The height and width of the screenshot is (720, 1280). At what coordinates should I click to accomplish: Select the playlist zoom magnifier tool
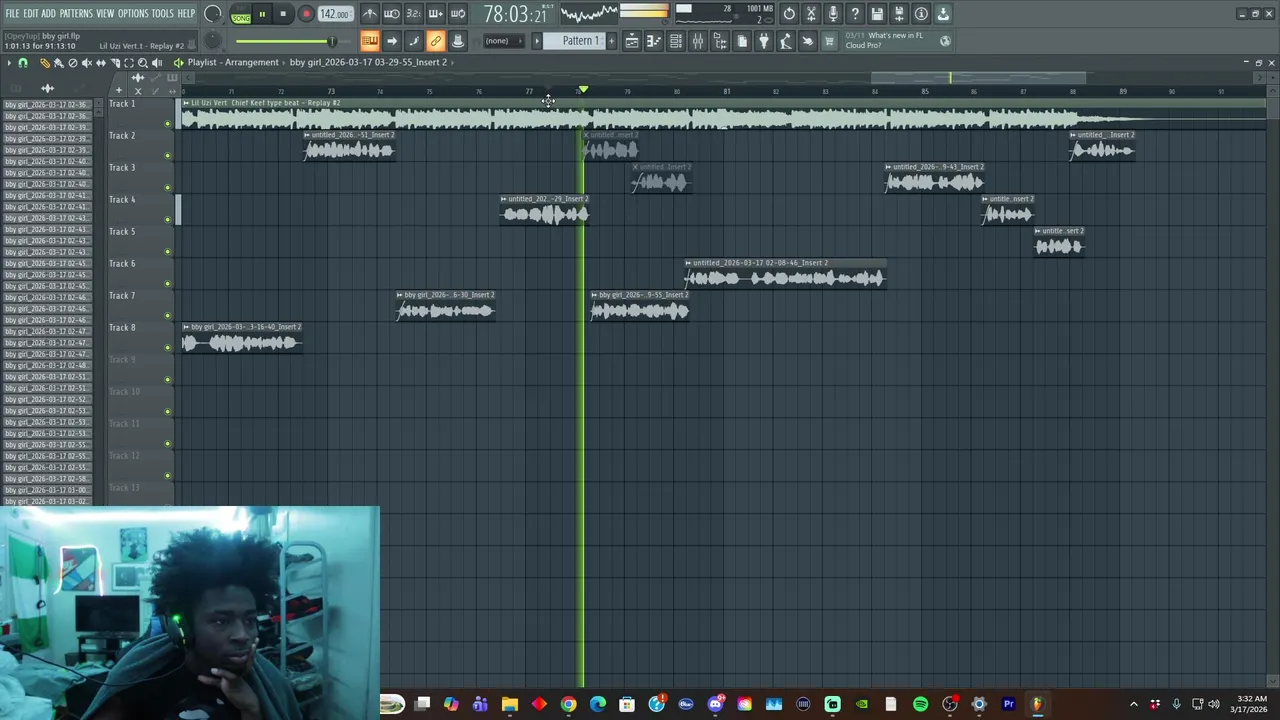(x=142, y=62)
